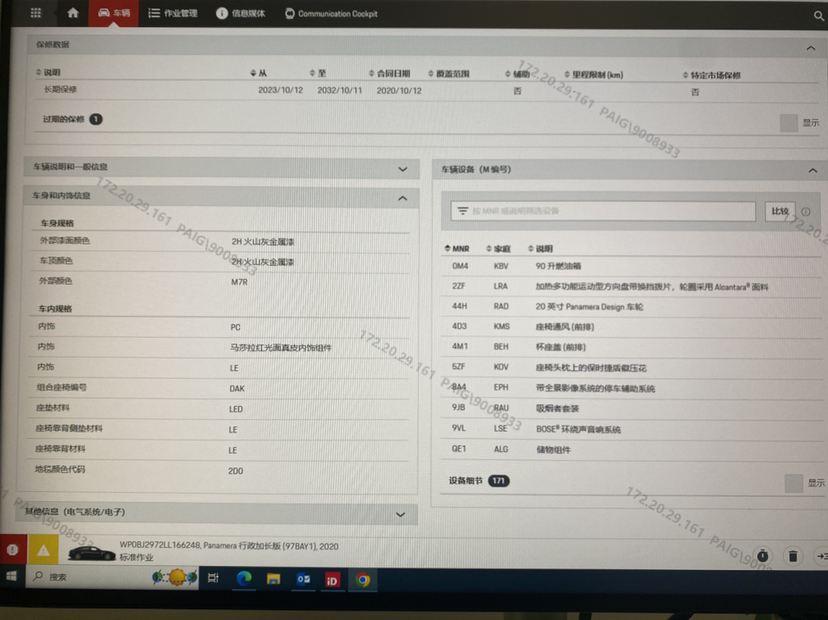Sort equipment list by MNR column
828x620 pixels.
pos(457,248)
